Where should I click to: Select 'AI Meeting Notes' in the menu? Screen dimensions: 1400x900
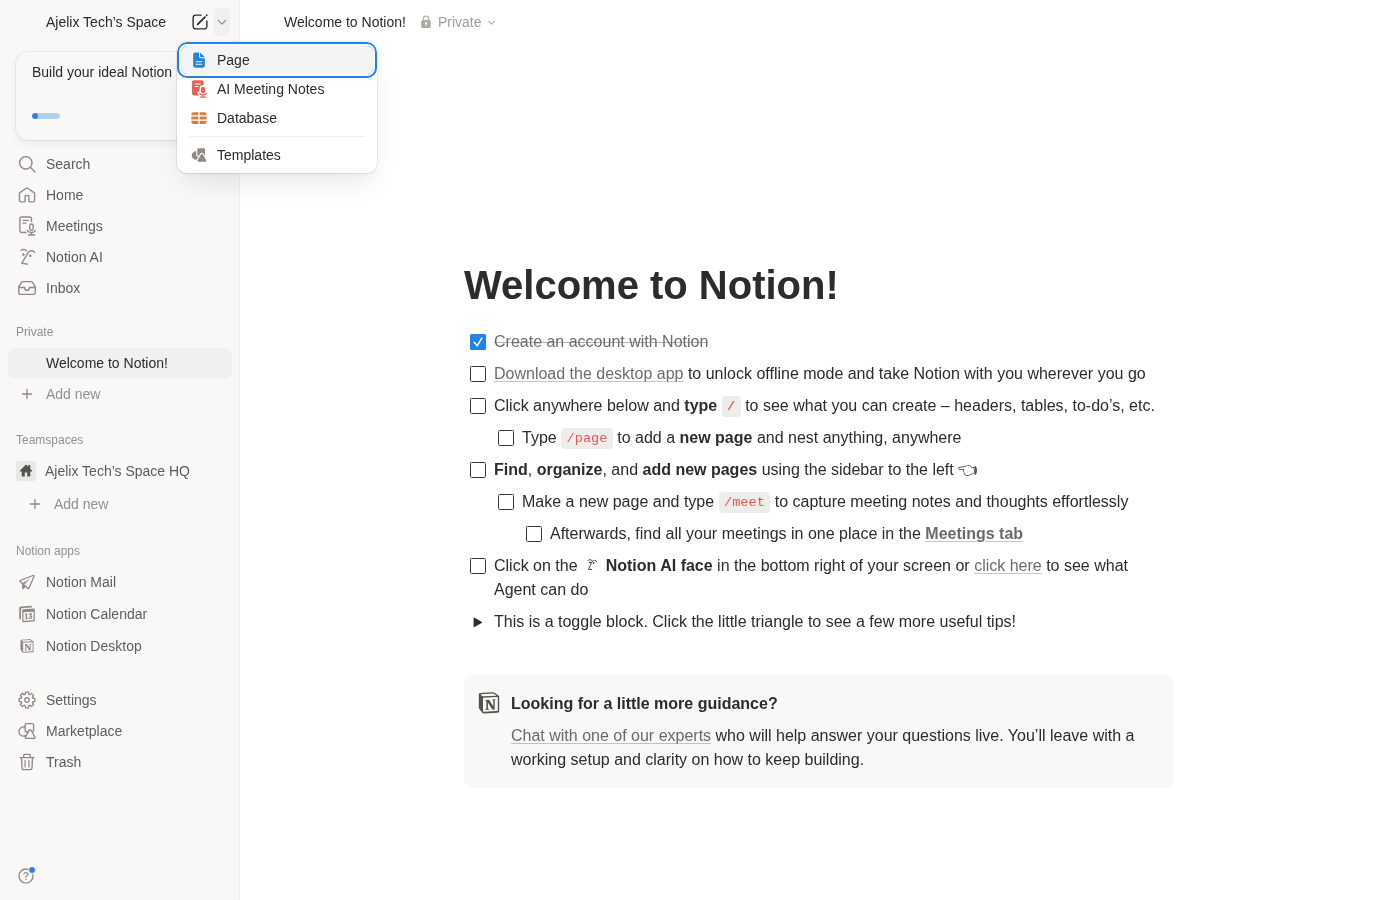(x=271, y=89)
